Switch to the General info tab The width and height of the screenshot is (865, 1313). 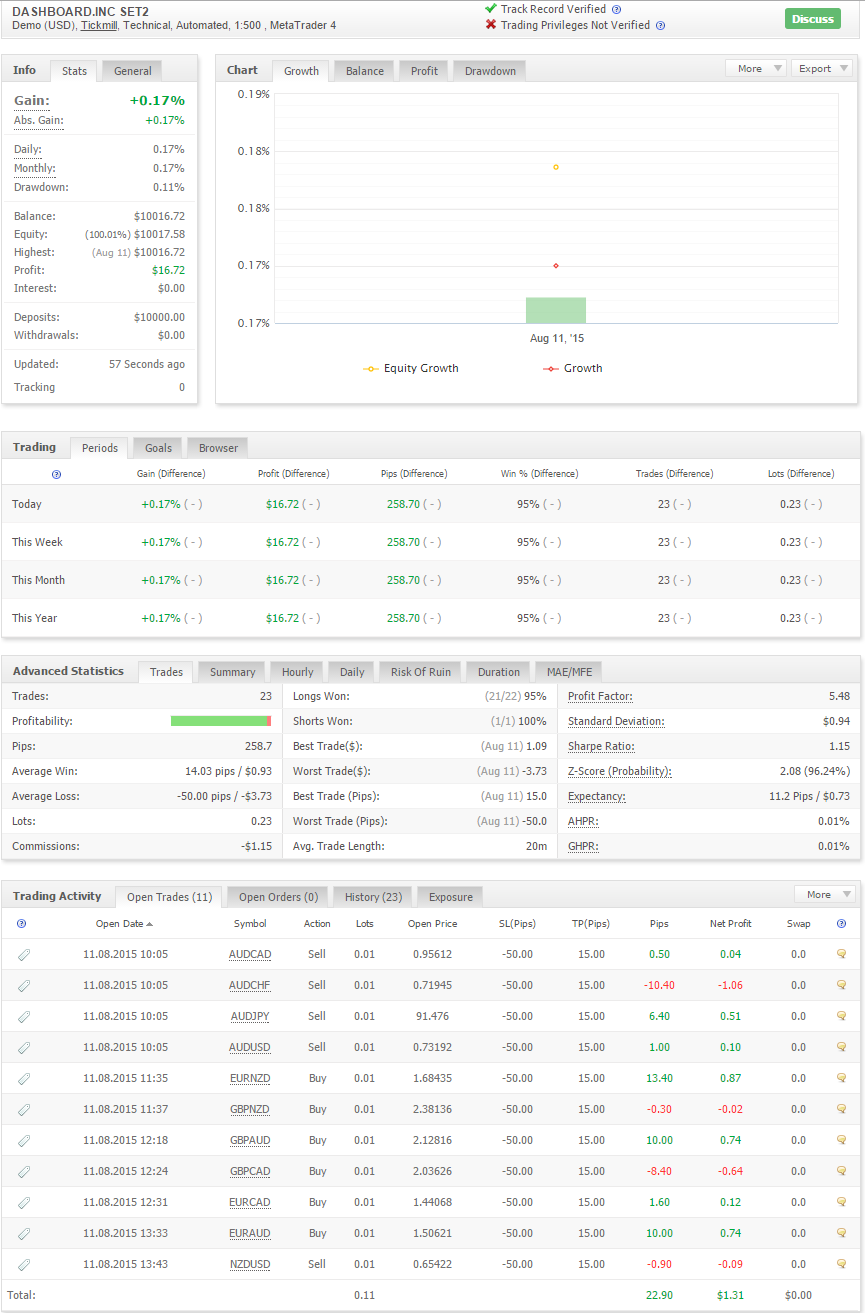coord(132,71)
